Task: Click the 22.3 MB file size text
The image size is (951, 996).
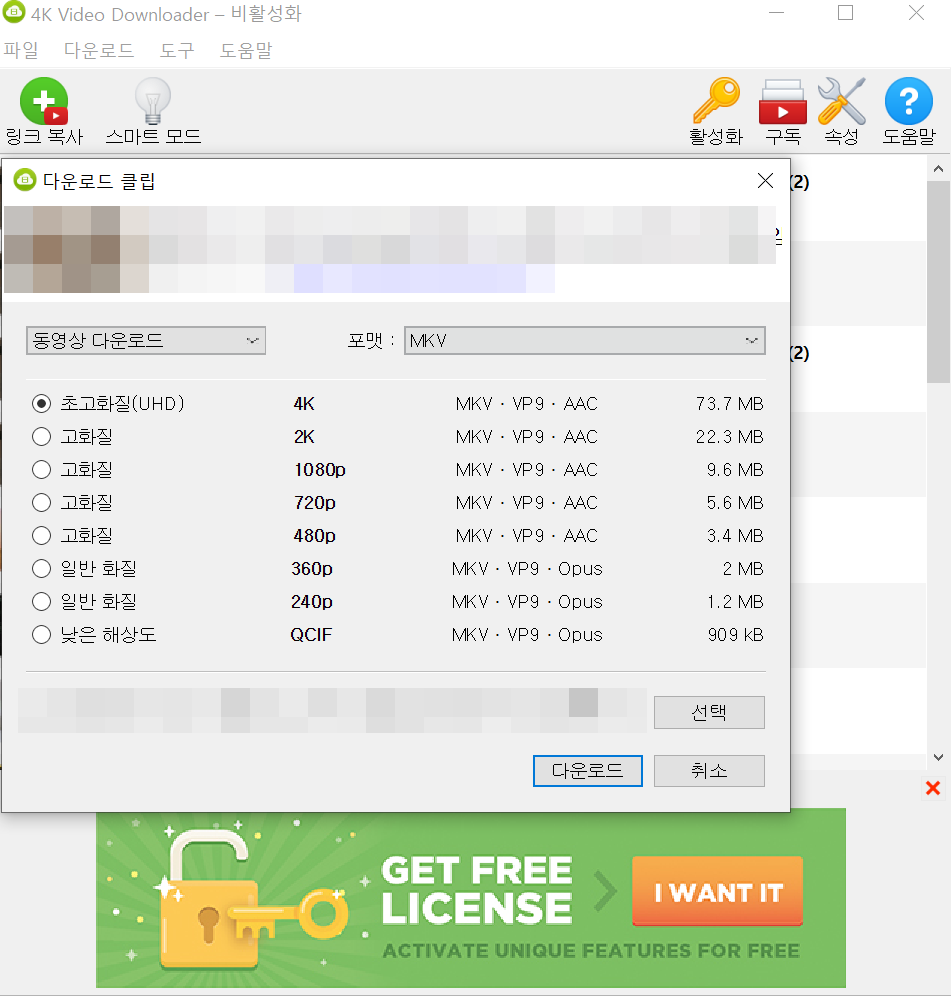Action: (729, 436)
